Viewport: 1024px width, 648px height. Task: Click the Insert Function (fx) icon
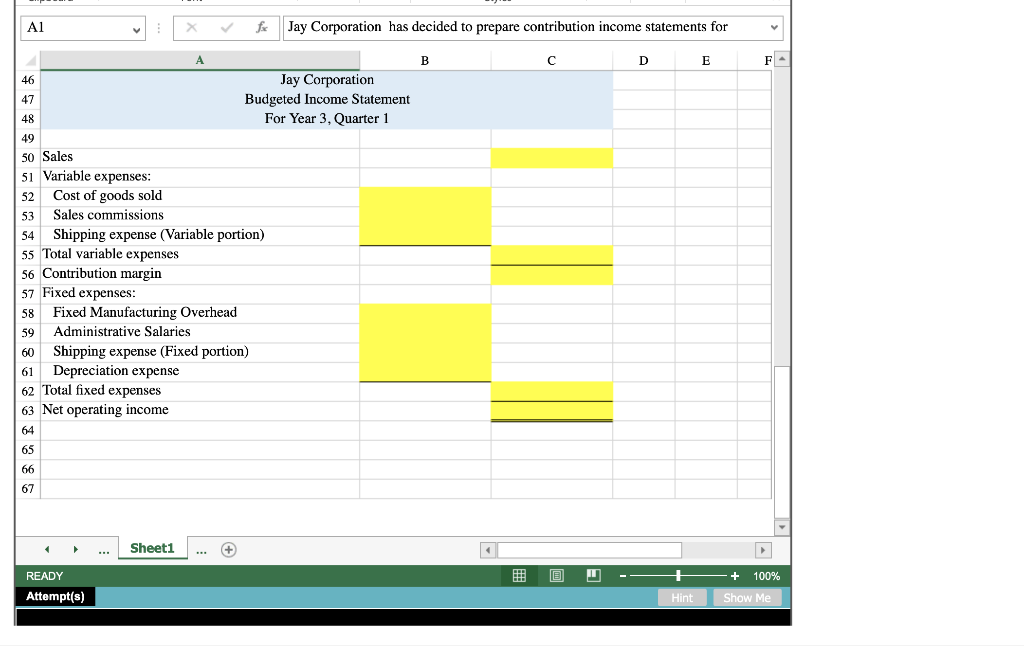click(x=262, y=27)
